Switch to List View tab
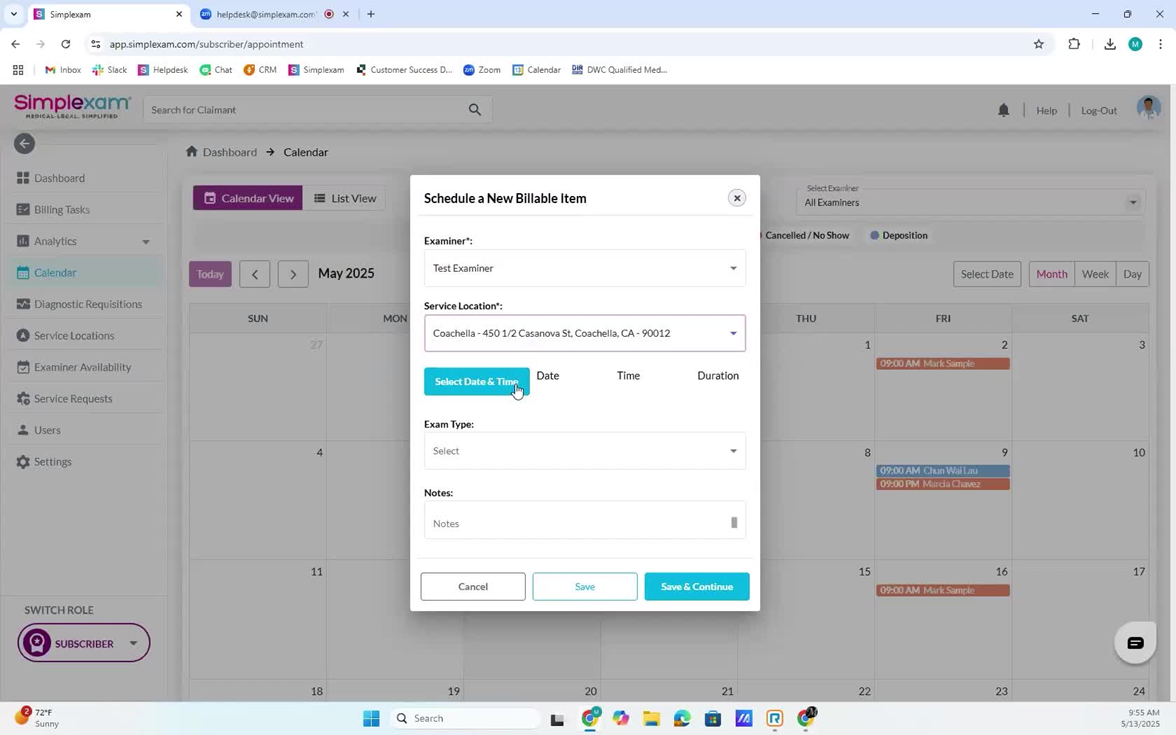 click(x=344, y=198)
